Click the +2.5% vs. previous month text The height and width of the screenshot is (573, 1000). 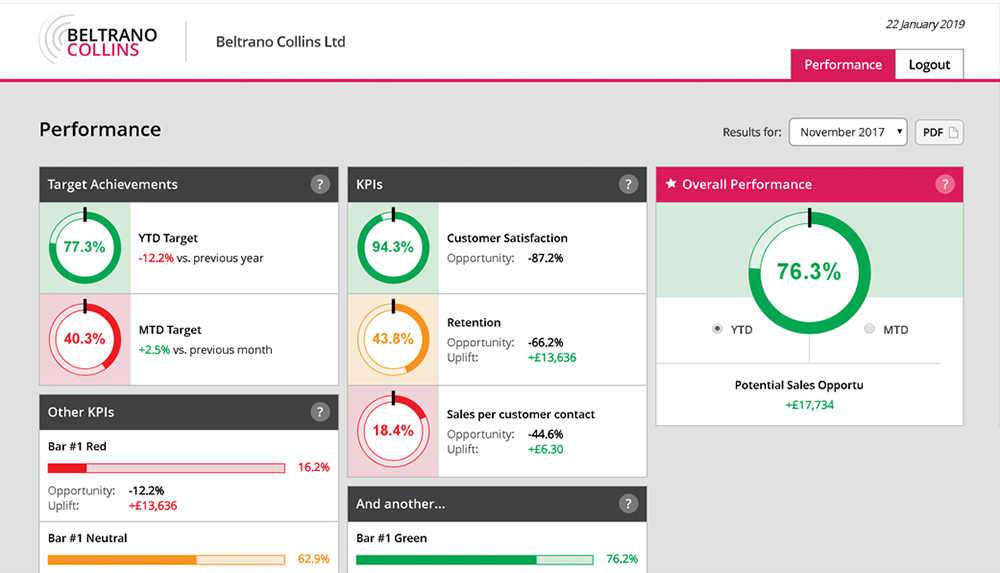[x=205, y=350]
